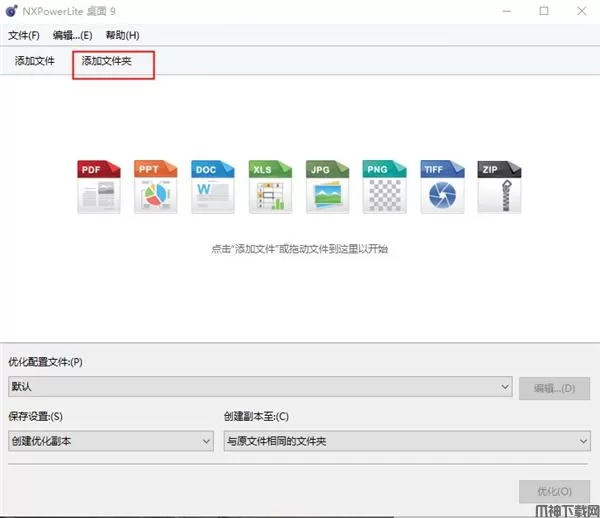Open the 文件(F) menu
The height and width of the screenshot is (518, 600).
(24, 36)
